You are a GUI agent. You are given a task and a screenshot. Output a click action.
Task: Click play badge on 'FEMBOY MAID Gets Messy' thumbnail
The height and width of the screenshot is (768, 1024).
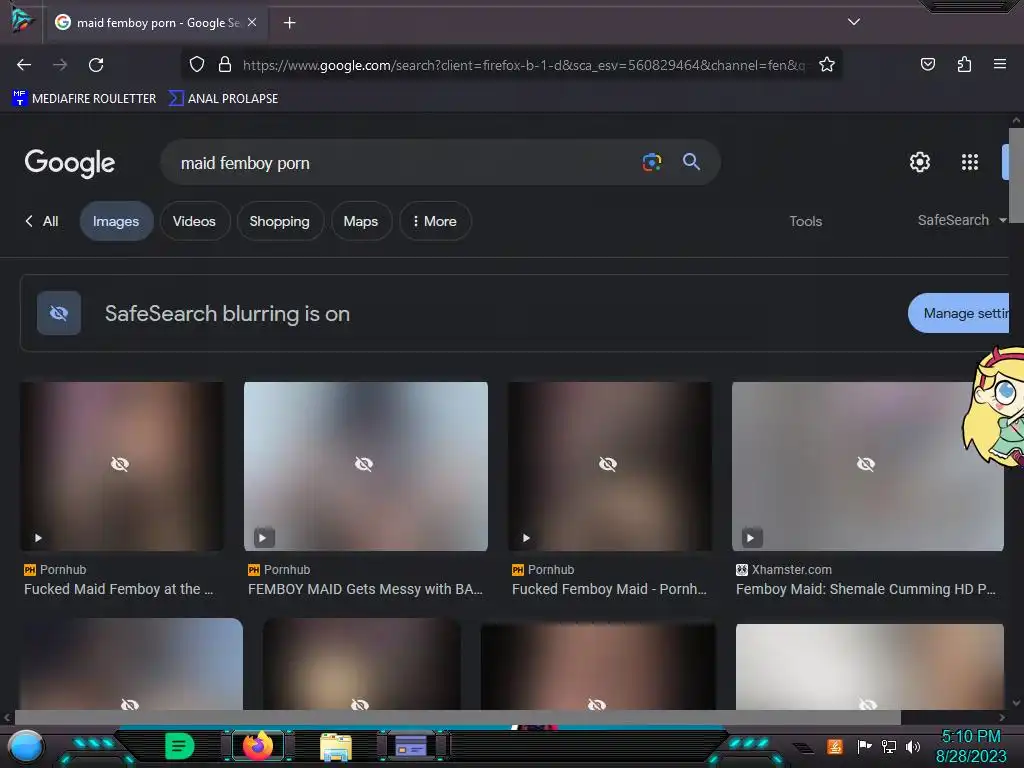[x=263, y=538]
